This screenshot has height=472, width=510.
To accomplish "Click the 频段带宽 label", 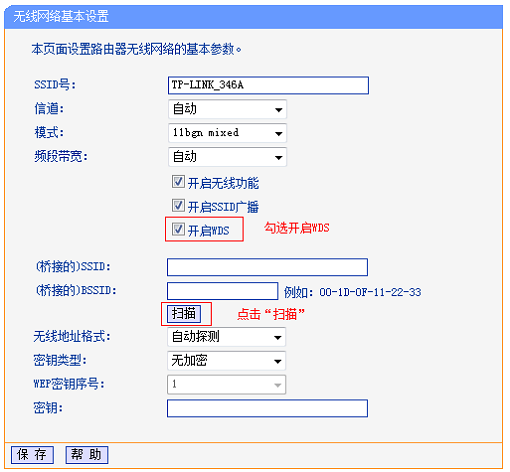I will [61, 156].
